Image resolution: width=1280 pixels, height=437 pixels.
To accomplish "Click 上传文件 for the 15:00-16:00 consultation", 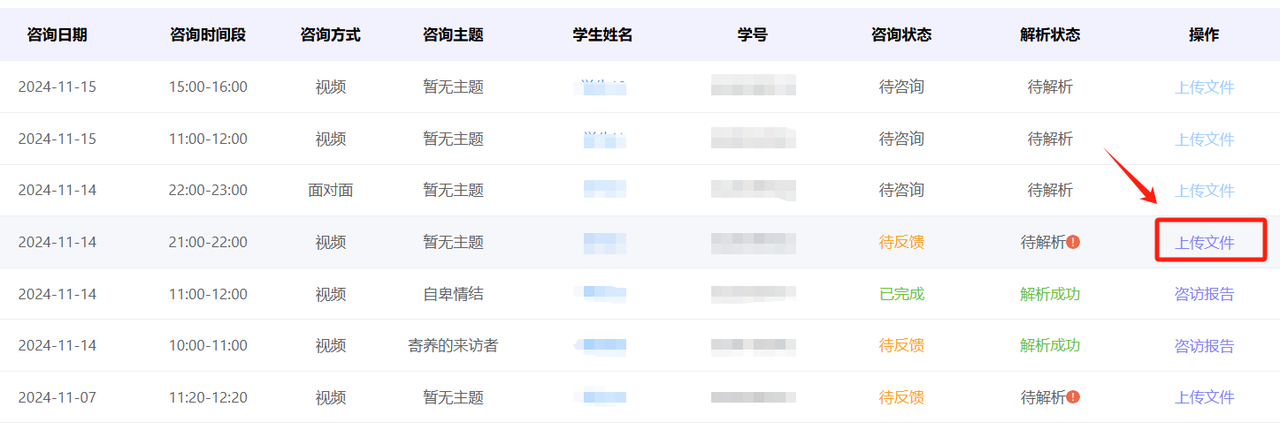I will tap(1204, 87).
